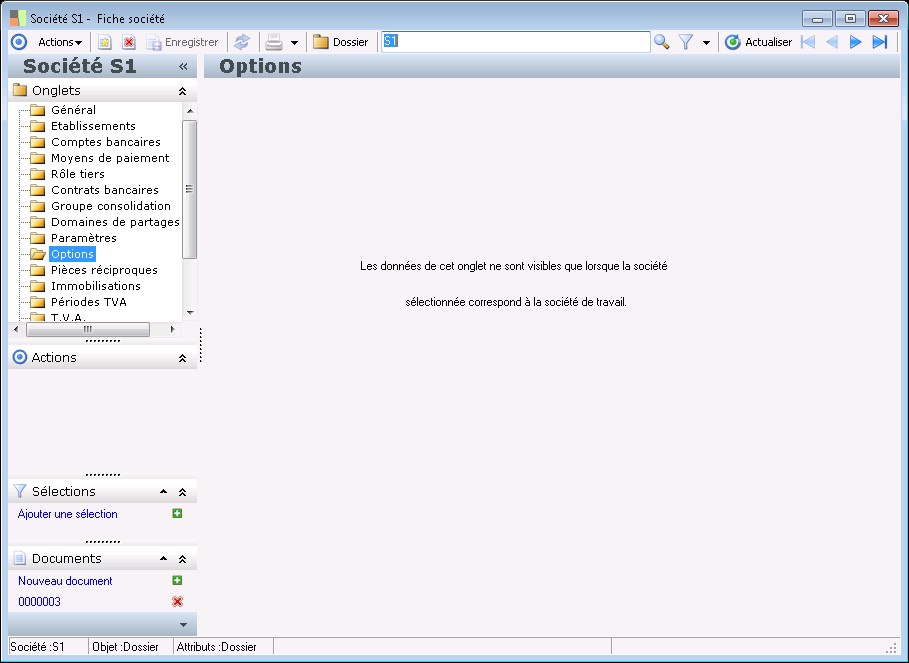Image resolution: width=909 pixels, height=663 pixels.
Task: Click the tree scroll down arrow
Action: click(190, 313)
